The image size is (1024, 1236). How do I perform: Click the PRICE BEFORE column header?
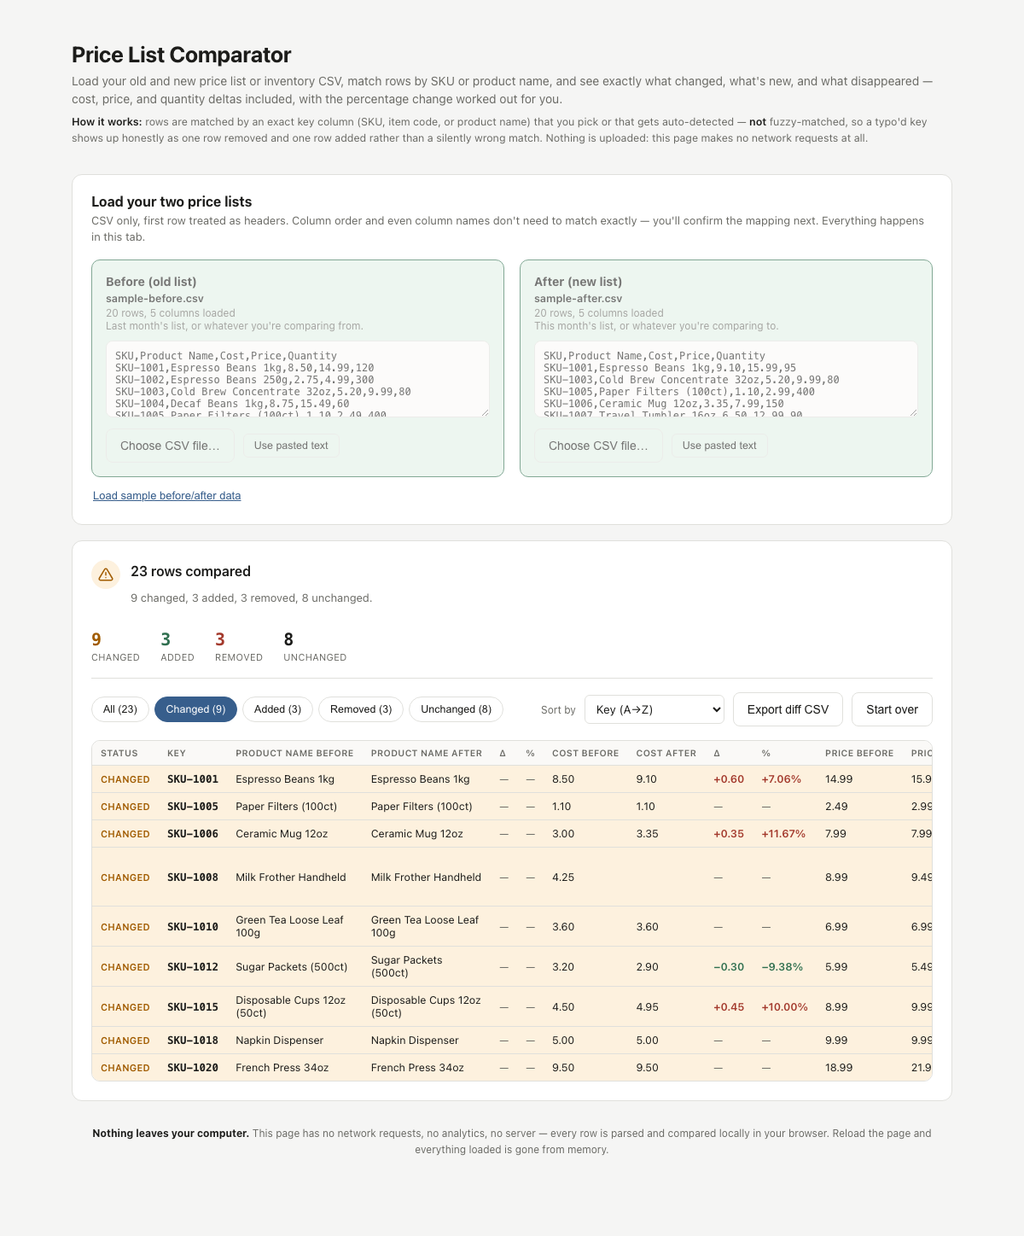(859, 753)
